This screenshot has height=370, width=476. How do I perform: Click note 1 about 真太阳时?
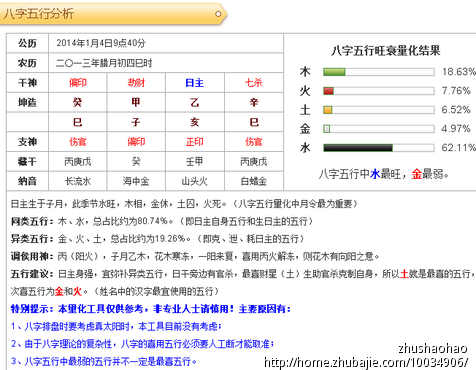coord(116,327)
